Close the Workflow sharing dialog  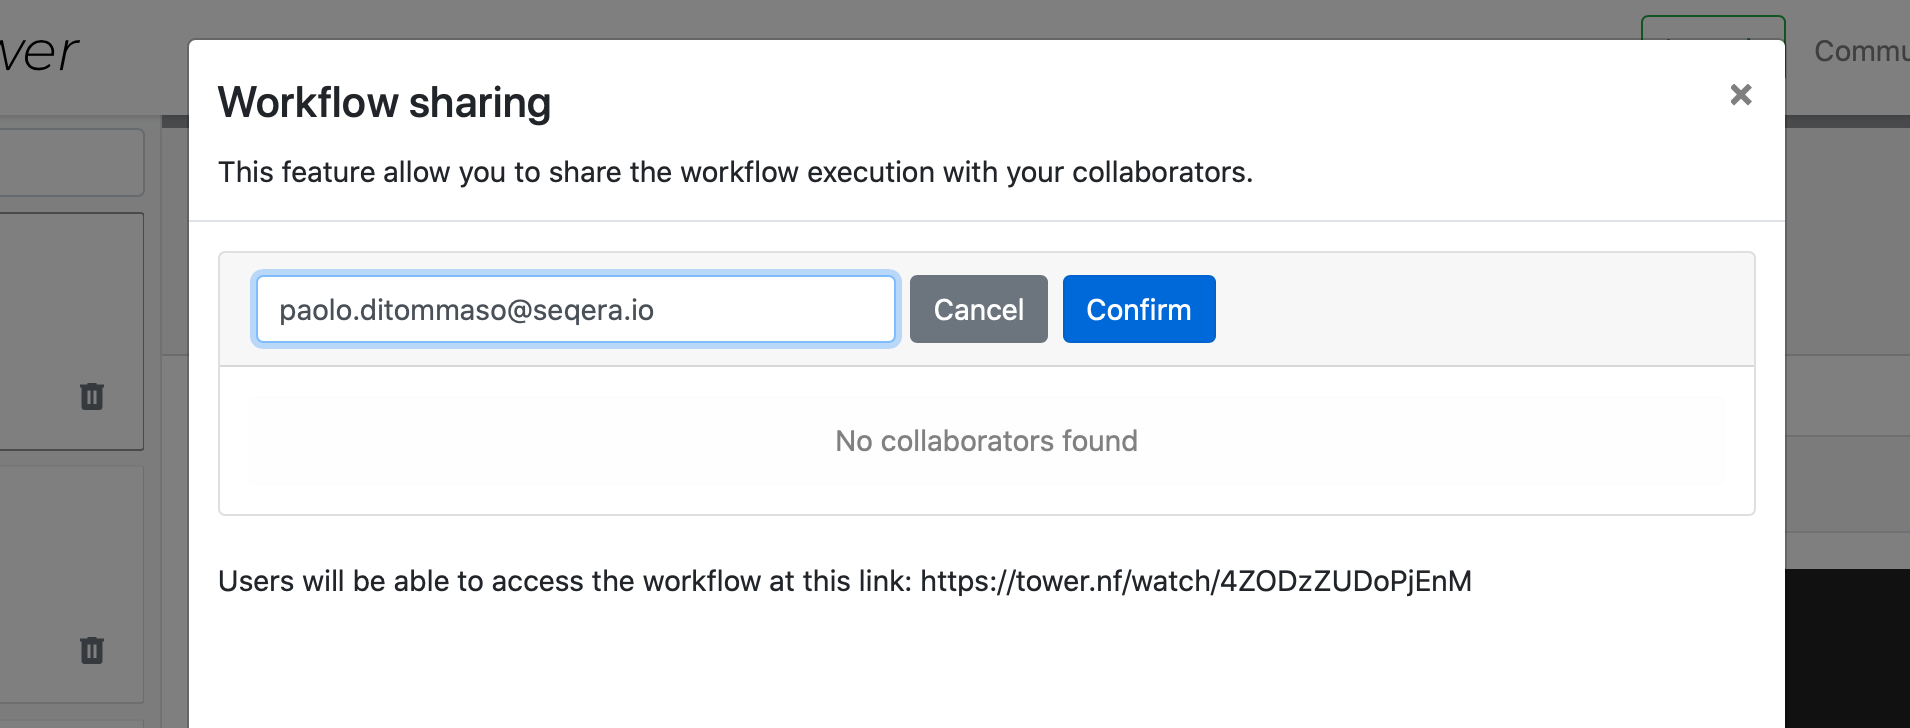click(1740, 95)
